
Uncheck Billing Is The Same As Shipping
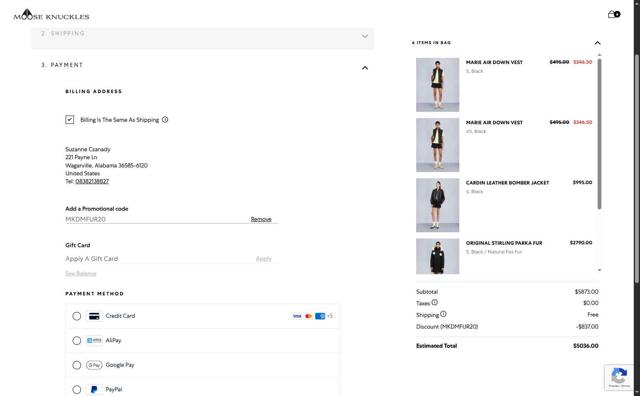pos(70,120)
